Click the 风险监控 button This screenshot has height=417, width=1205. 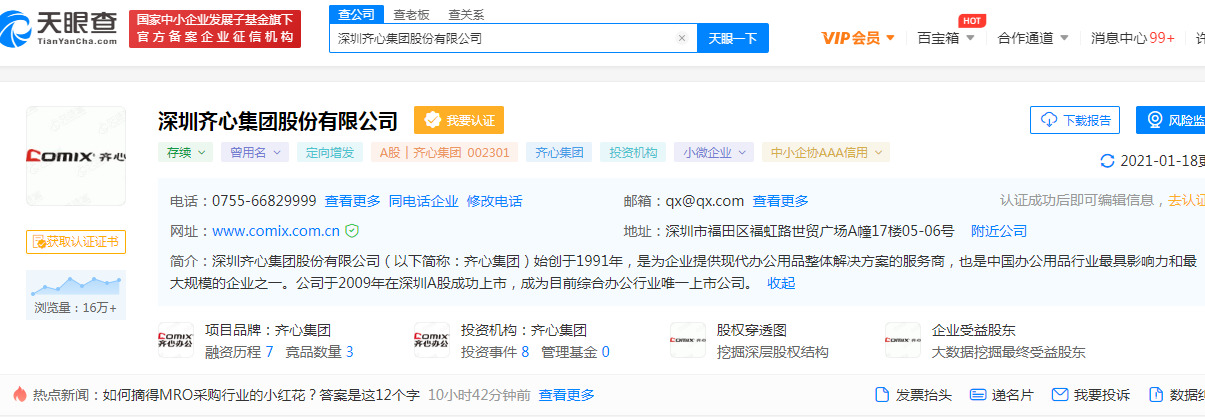coord(1171,120)
